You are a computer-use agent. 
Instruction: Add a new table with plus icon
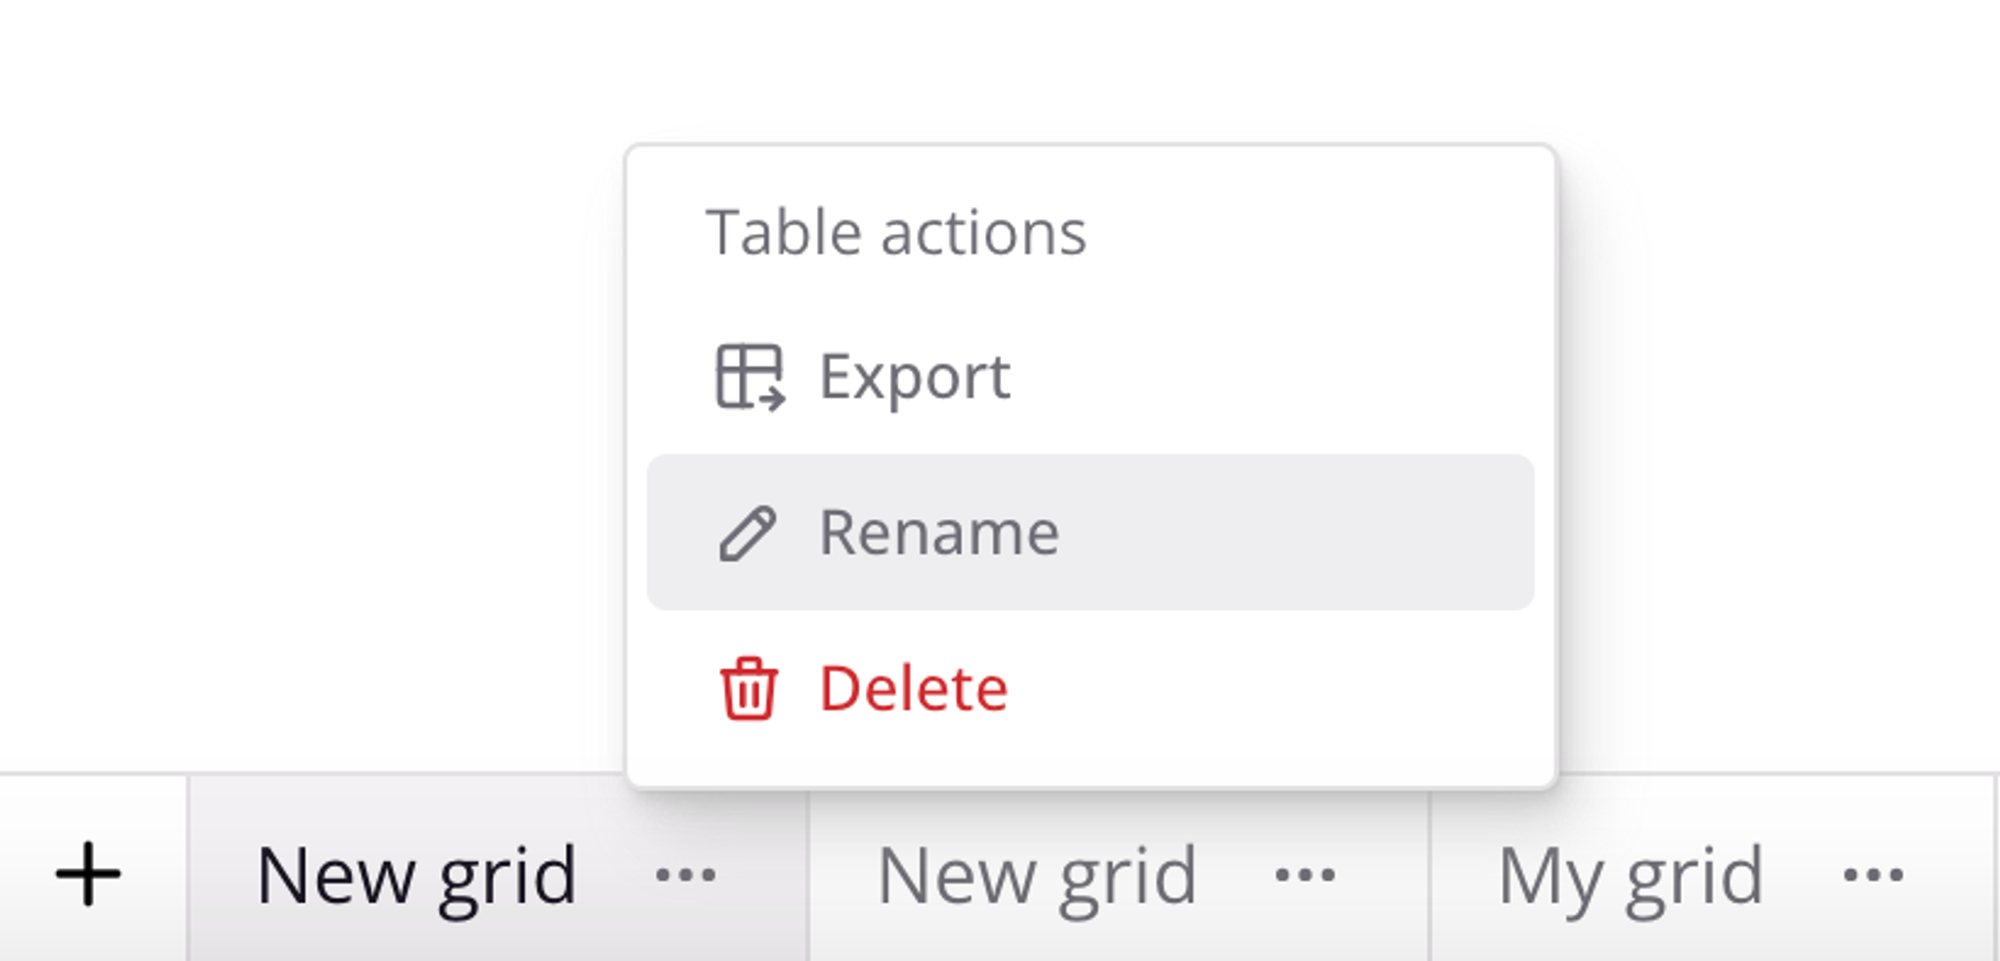coord(88,874)
